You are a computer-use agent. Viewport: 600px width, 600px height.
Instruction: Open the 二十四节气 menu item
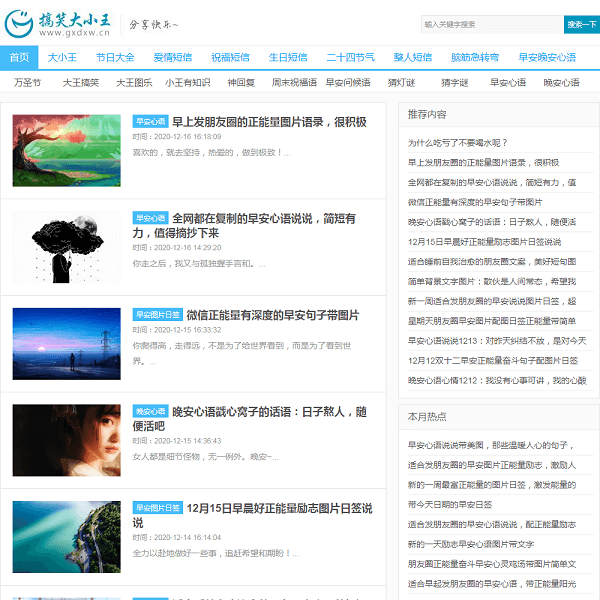(350, 58)
